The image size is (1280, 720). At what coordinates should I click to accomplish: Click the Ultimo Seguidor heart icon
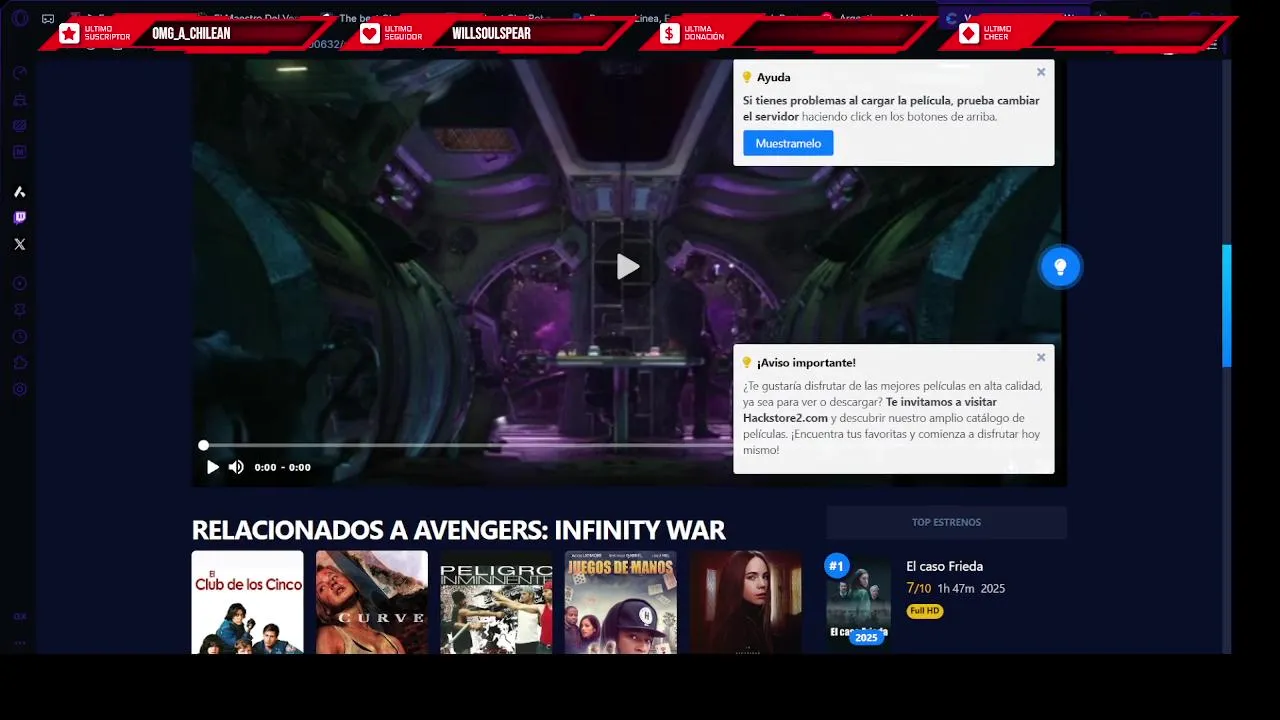click(x=370, y=34)
